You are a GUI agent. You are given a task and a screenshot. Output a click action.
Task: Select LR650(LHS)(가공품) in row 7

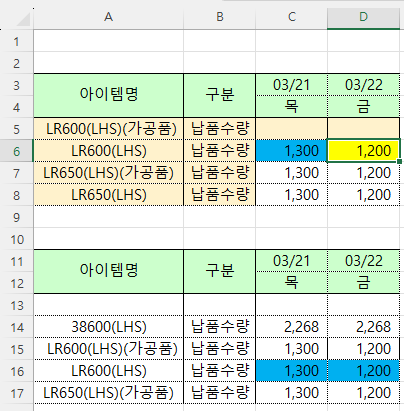[x=108, y=173]
